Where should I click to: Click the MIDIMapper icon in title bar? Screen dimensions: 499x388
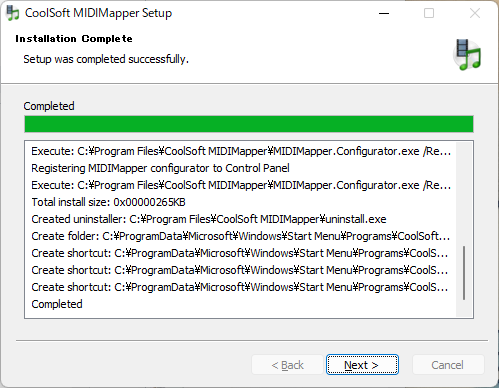[13, 13]
